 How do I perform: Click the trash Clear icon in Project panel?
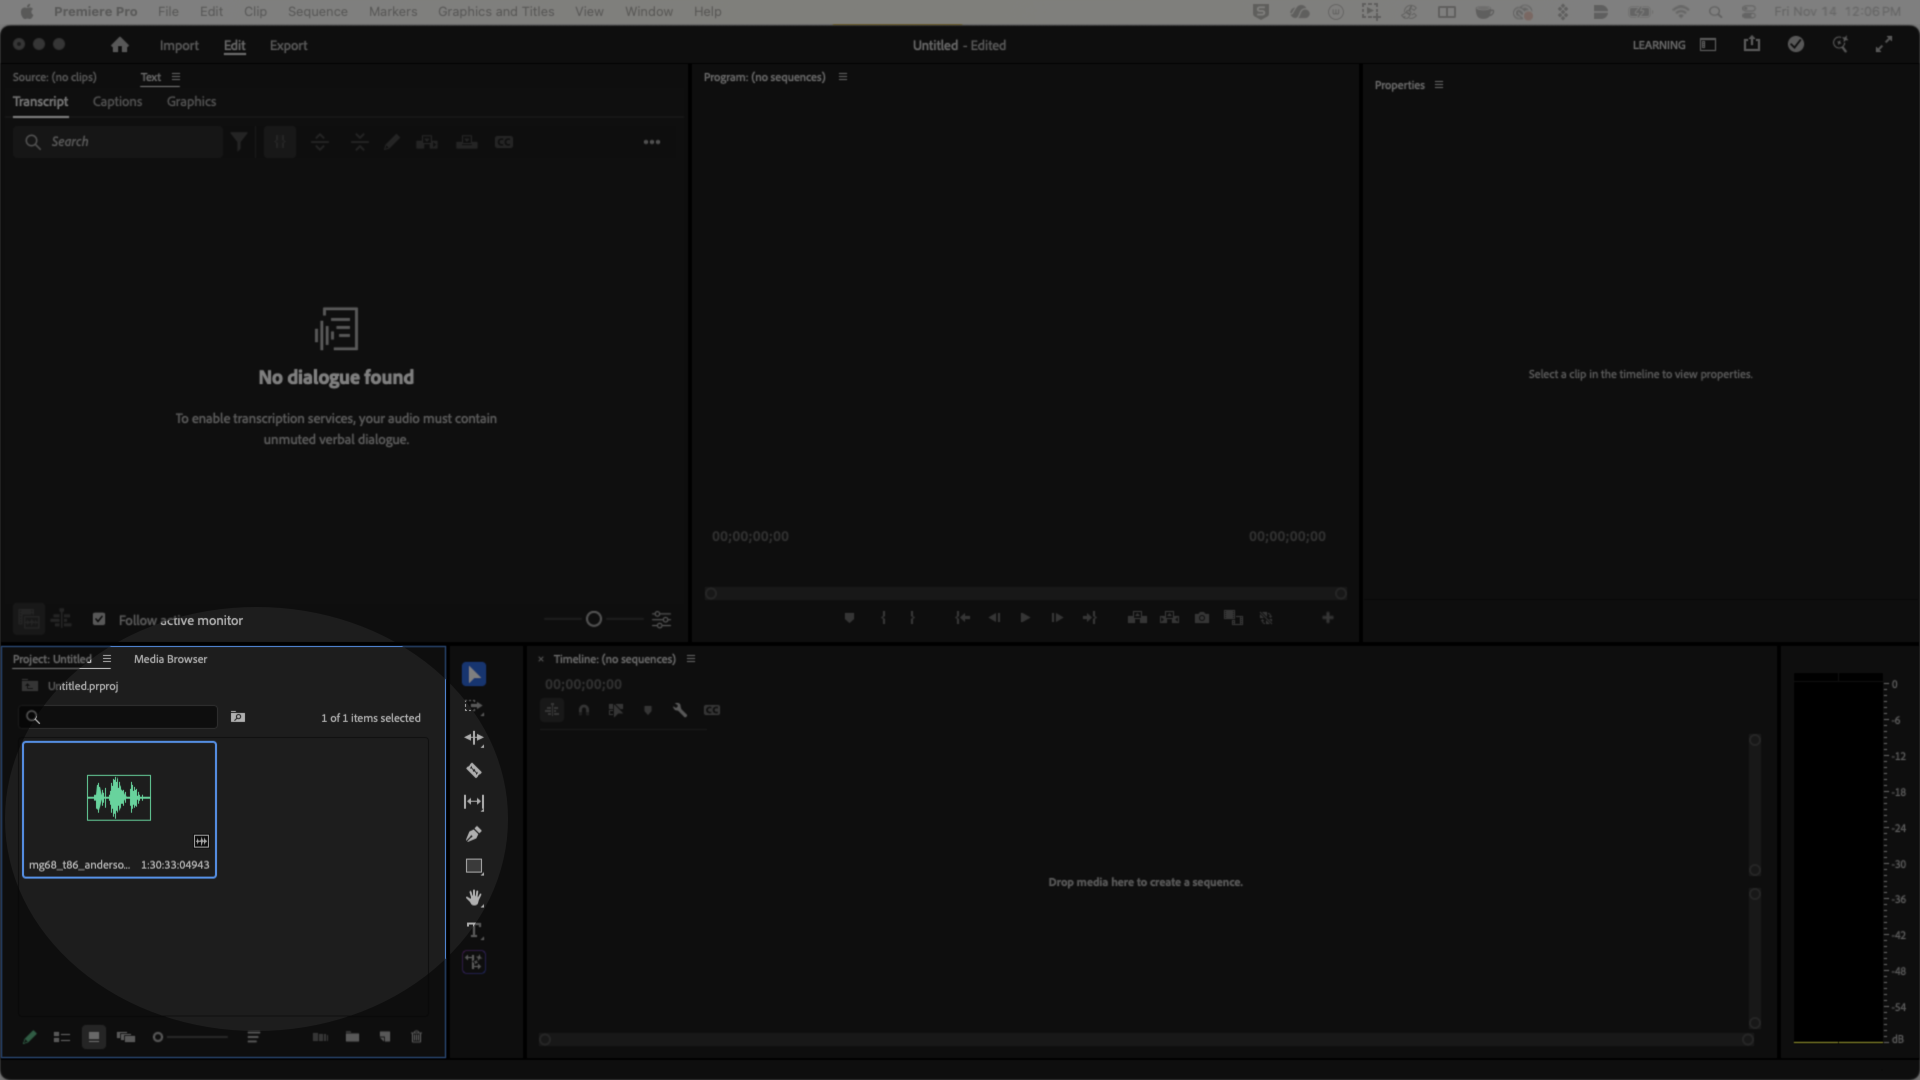417,1037
